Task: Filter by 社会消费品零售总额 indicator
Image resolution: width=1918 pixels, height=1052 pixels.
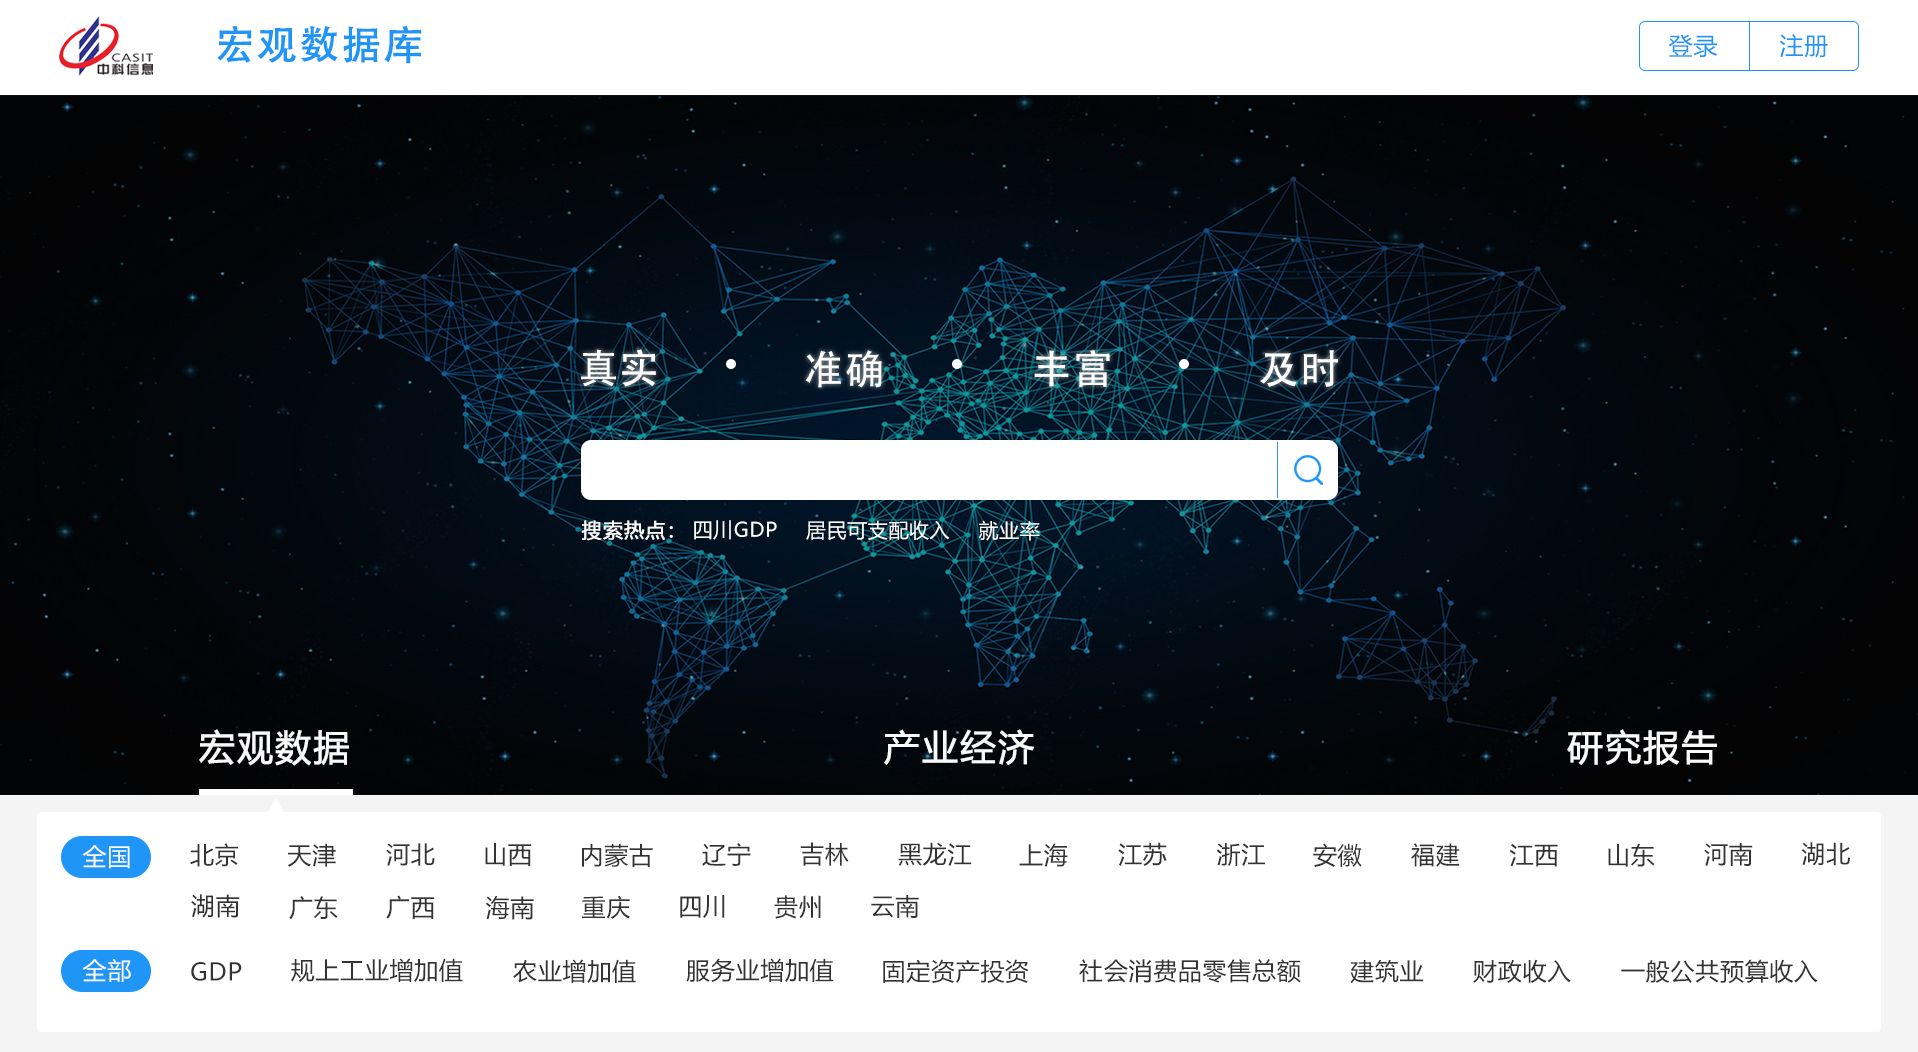Action: pos(1189,972)
